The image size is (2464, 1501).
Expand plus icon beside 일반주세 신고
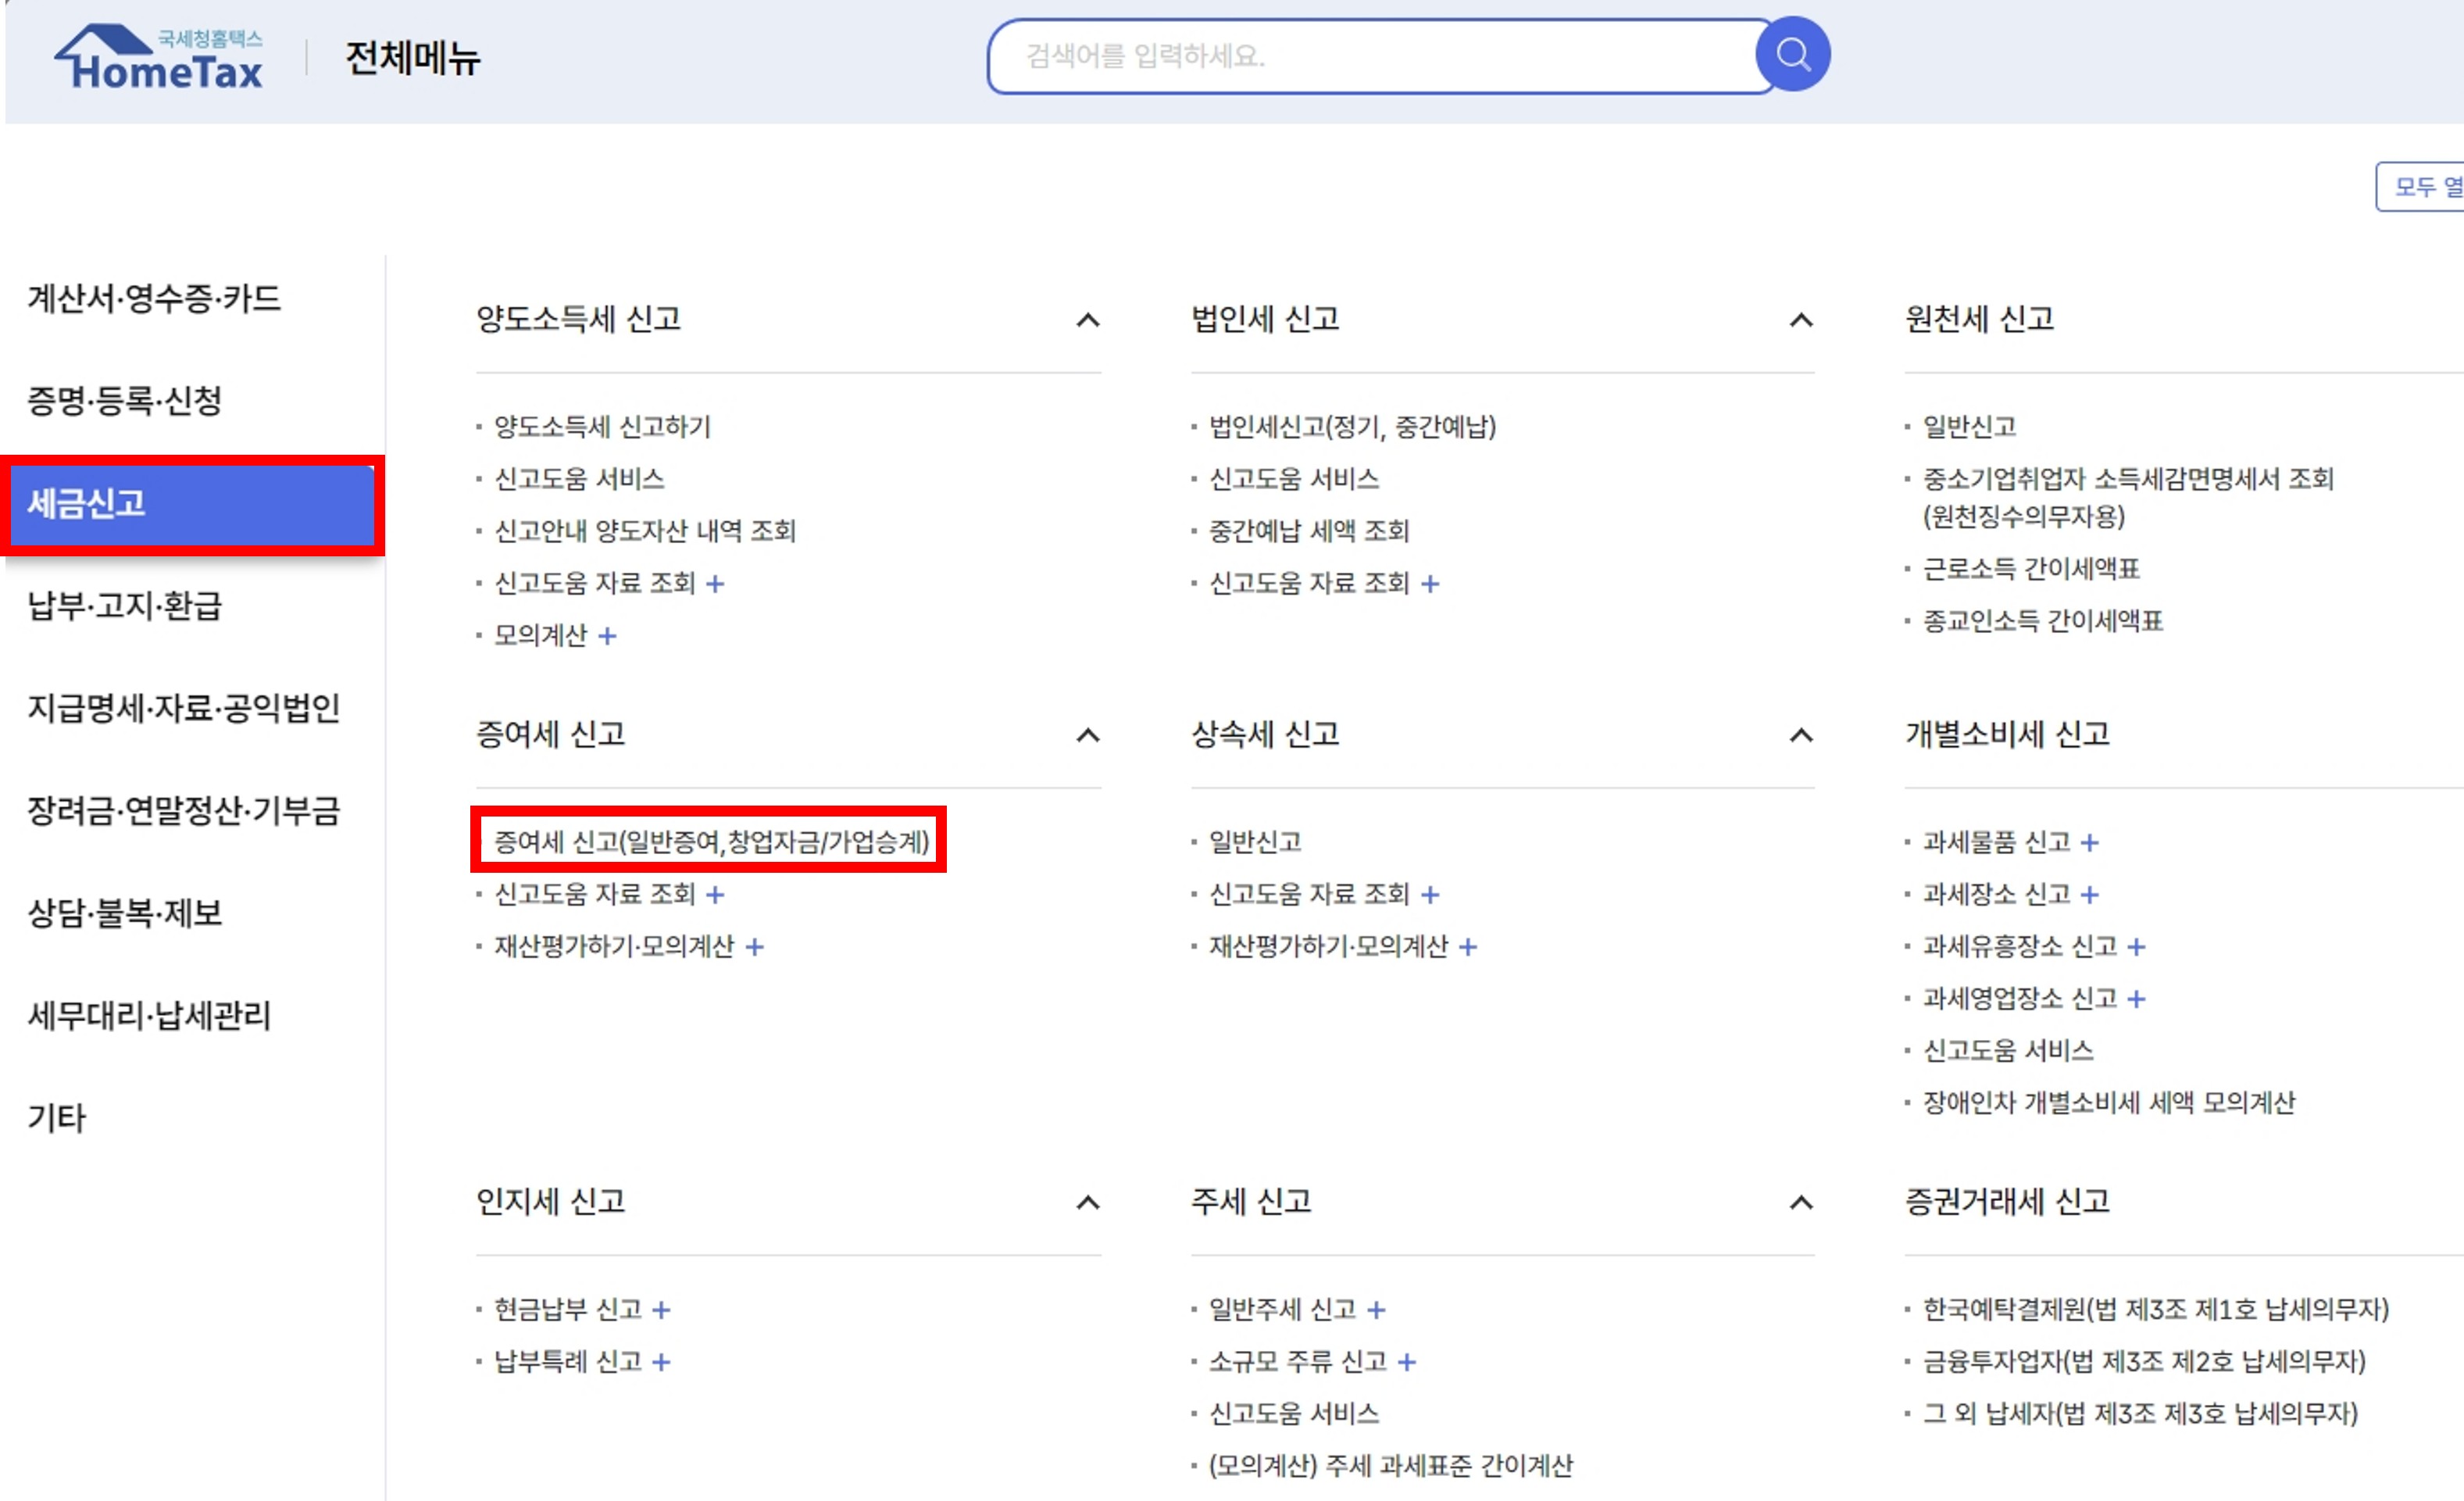(1376, 1310)
